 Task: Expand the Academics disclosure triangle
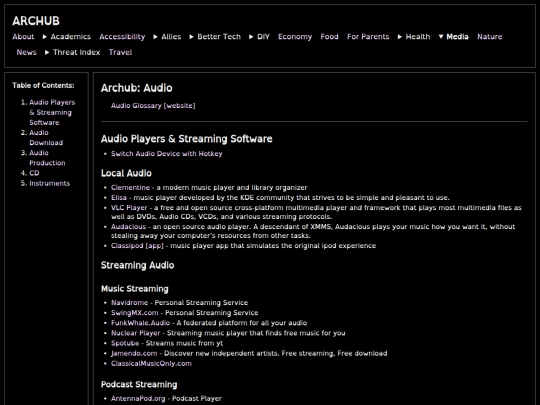45,37
